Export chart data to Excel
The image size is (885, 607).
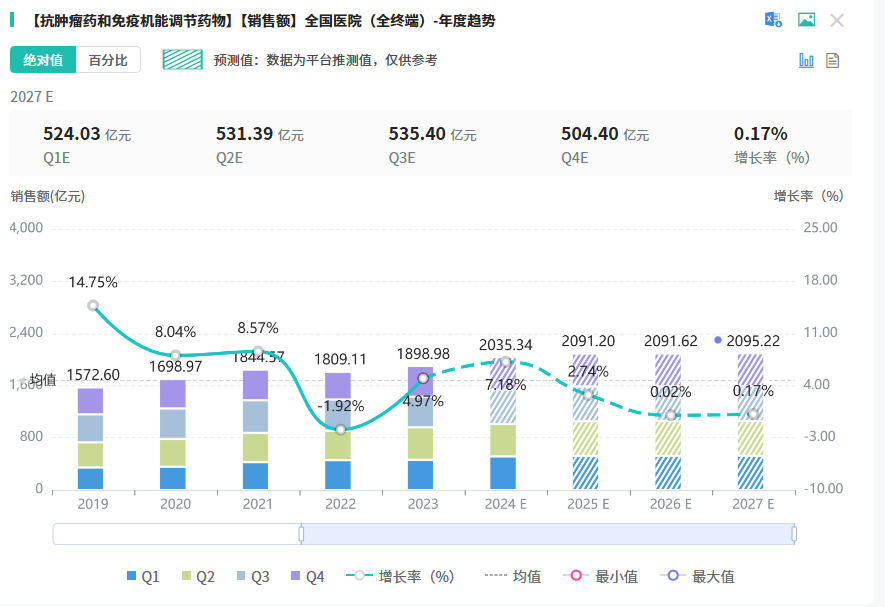[773, 20]
